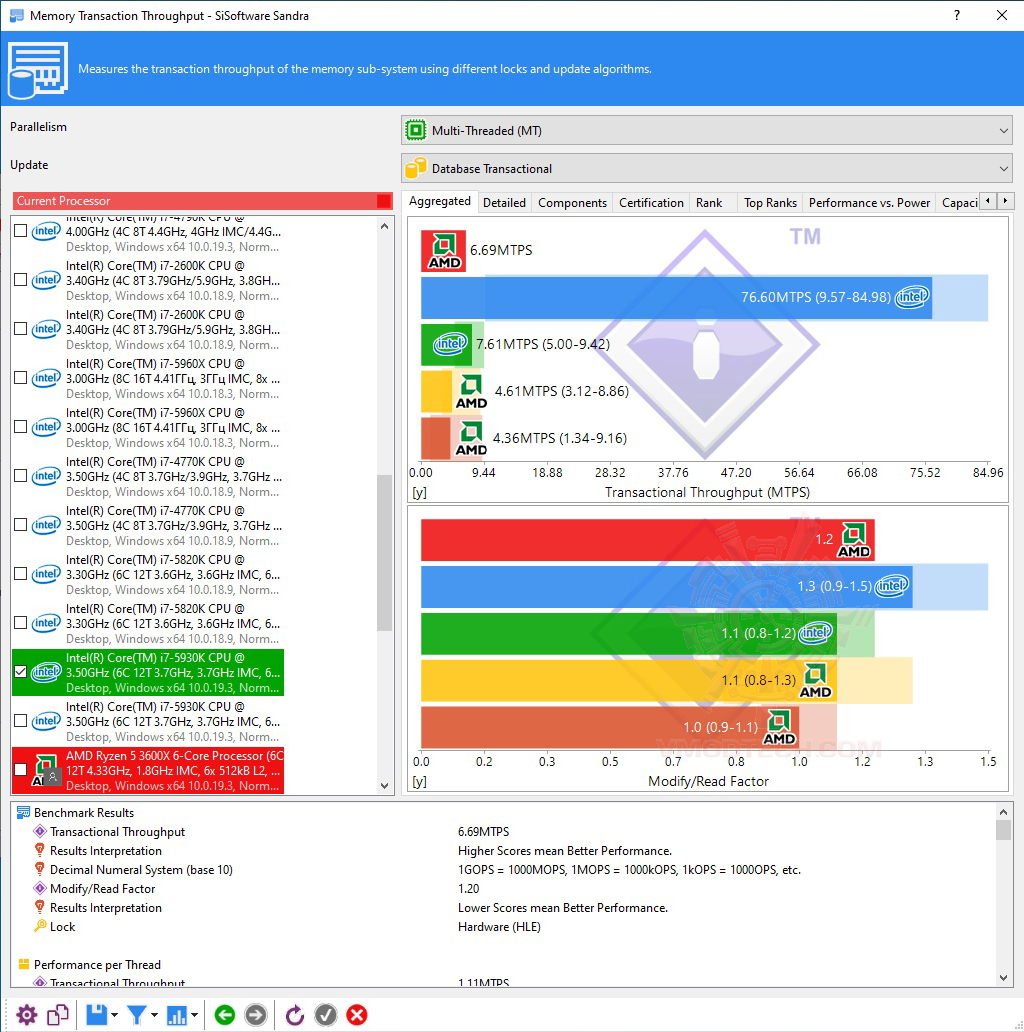Click the red cancel X icon
Image resolution: width=1024 pixels, height=1032 pixels.
357,1015
